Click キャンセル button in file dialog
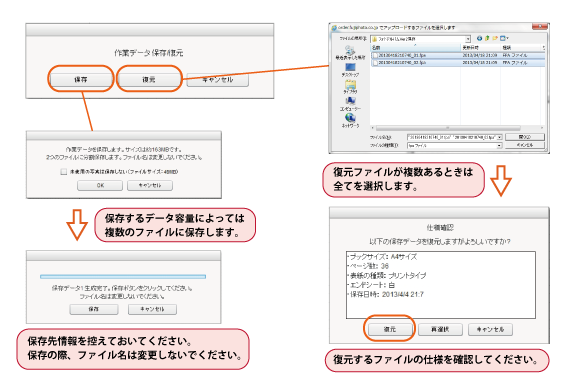The height and width of the screenshot is (380, 570). pos(525,145)
